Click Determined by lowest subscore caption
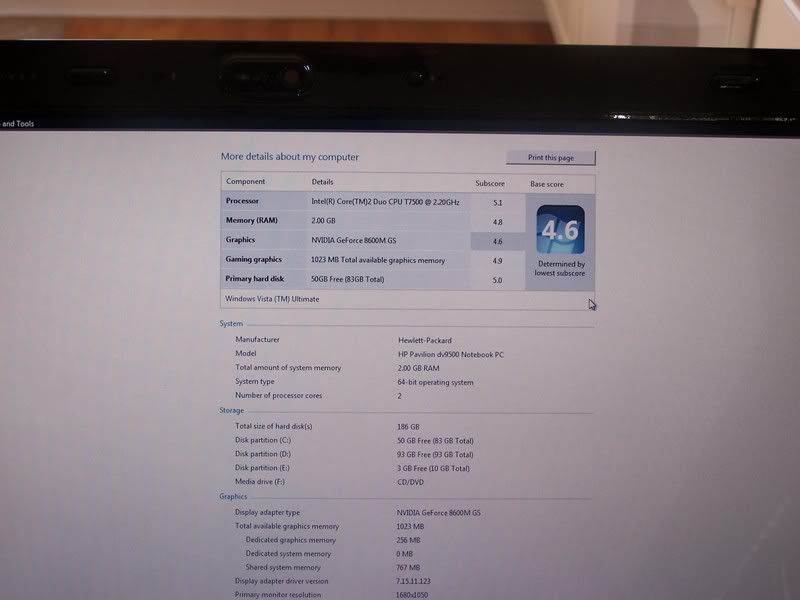 pyautogui.click(x=561, y=269)
